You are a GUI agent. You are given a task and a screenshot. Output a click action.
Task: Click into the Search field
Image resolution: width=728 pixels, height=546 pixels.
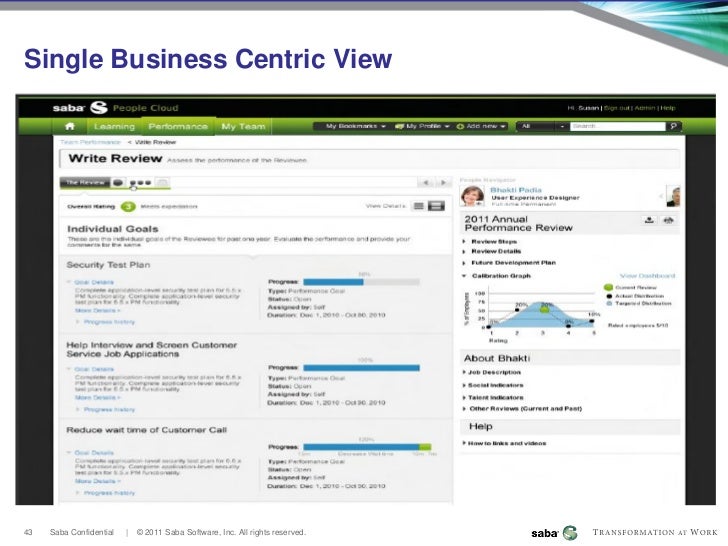[x=618, y=126]
